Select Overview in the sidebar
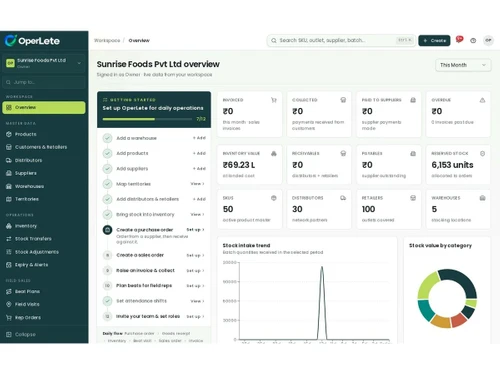Screen dimensions: 500x375 pos(44,108)
